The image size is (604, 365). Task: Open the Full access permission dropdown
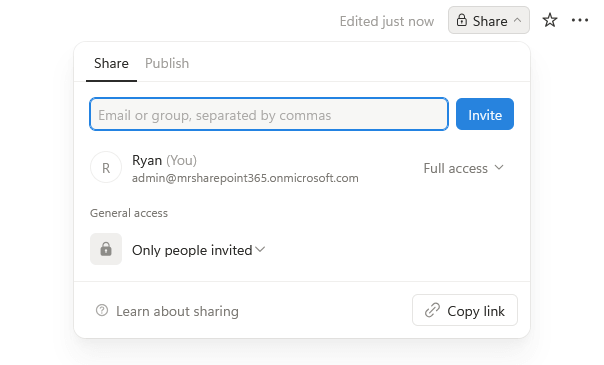click(x=463, y=168)
